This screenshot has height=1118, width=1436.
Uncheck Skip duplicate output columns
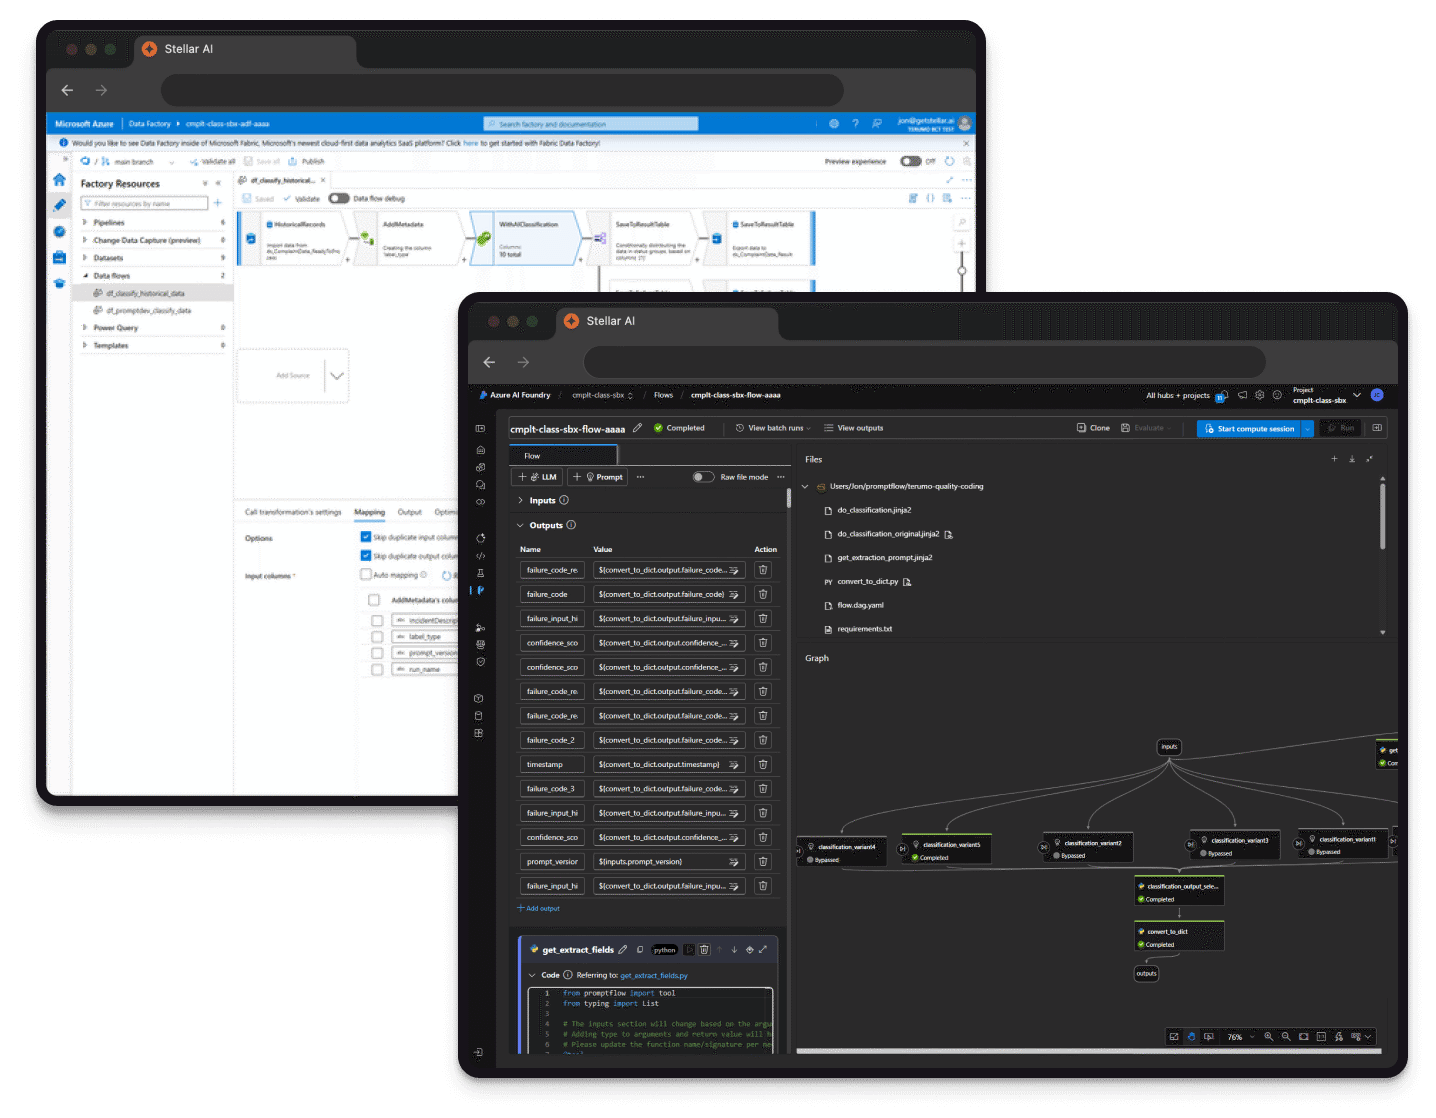click(366, 555)
